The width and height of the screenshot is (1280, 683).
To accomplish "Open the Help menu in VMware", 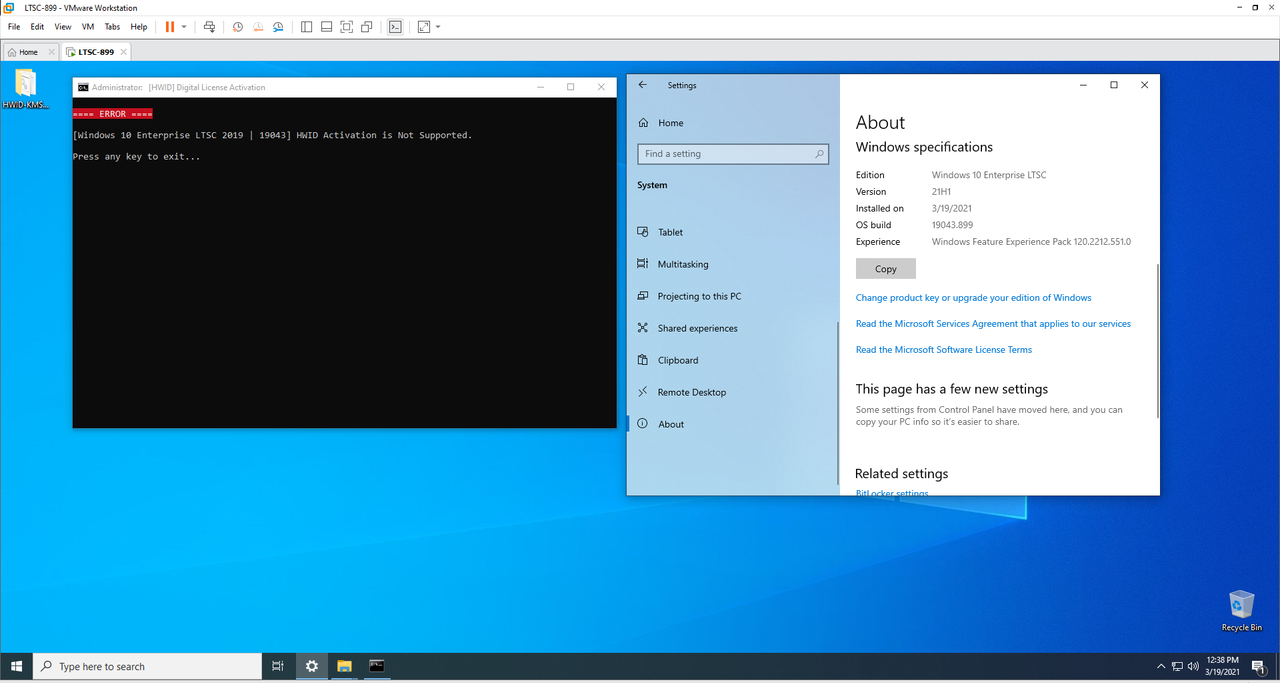I will coord(139,27).
